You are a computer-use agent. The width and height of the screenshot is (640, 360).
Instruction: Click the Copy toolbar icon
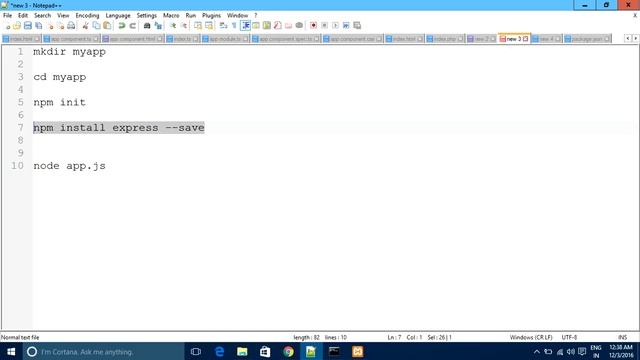(x=96, y=26)
